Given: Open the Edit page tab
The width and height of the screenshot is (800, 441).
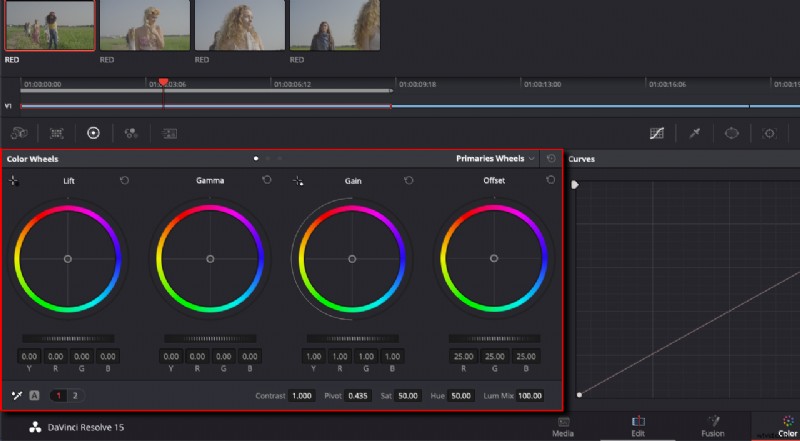Looking at the screenshot, I should (638, 427).
